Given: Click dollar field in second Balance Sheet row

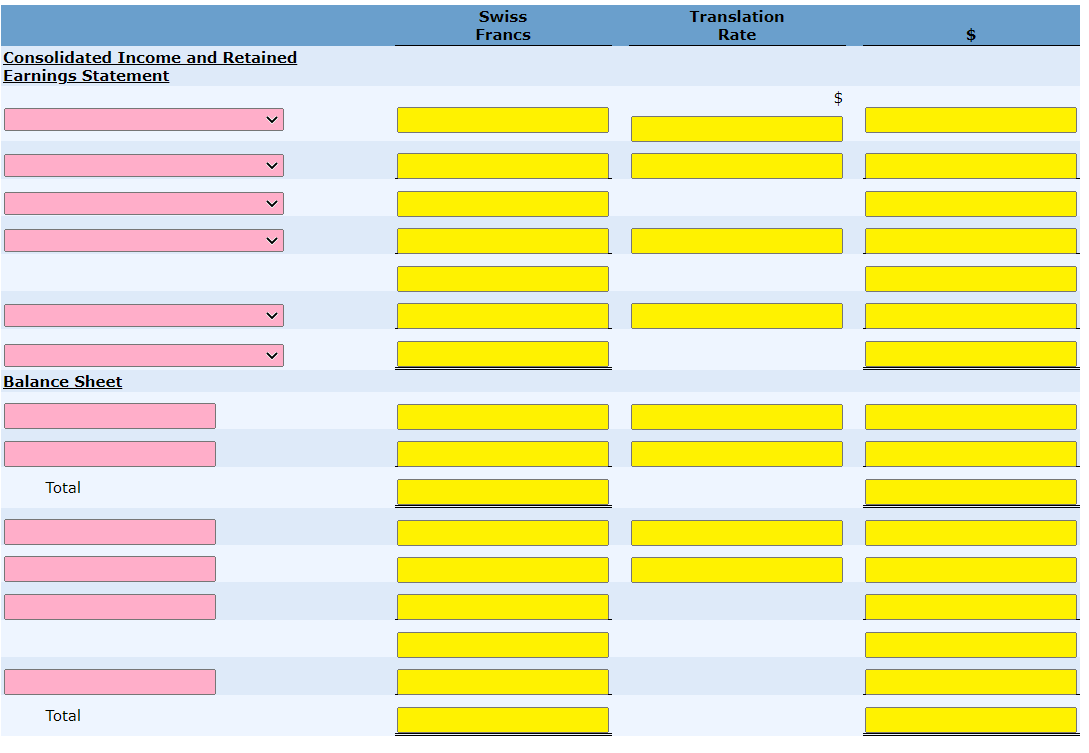Looking at the screenshot, I should point(971,454).
